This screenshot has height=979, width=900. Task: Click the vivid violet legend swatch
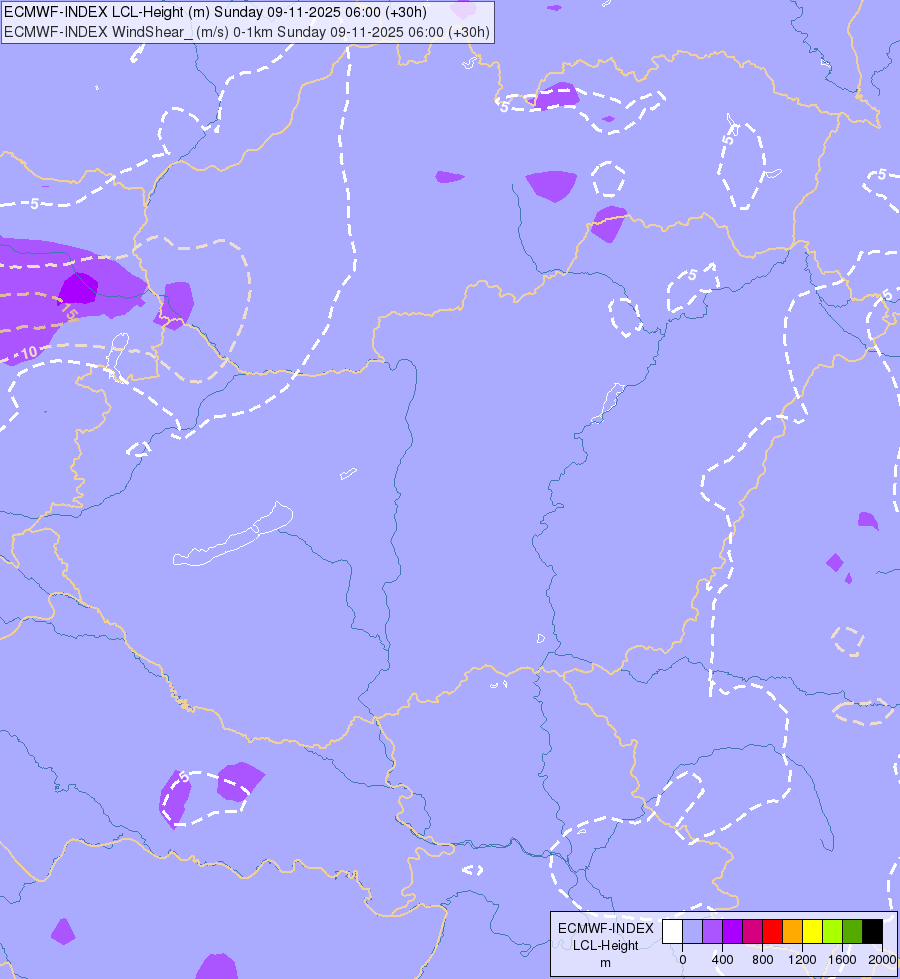732,931
